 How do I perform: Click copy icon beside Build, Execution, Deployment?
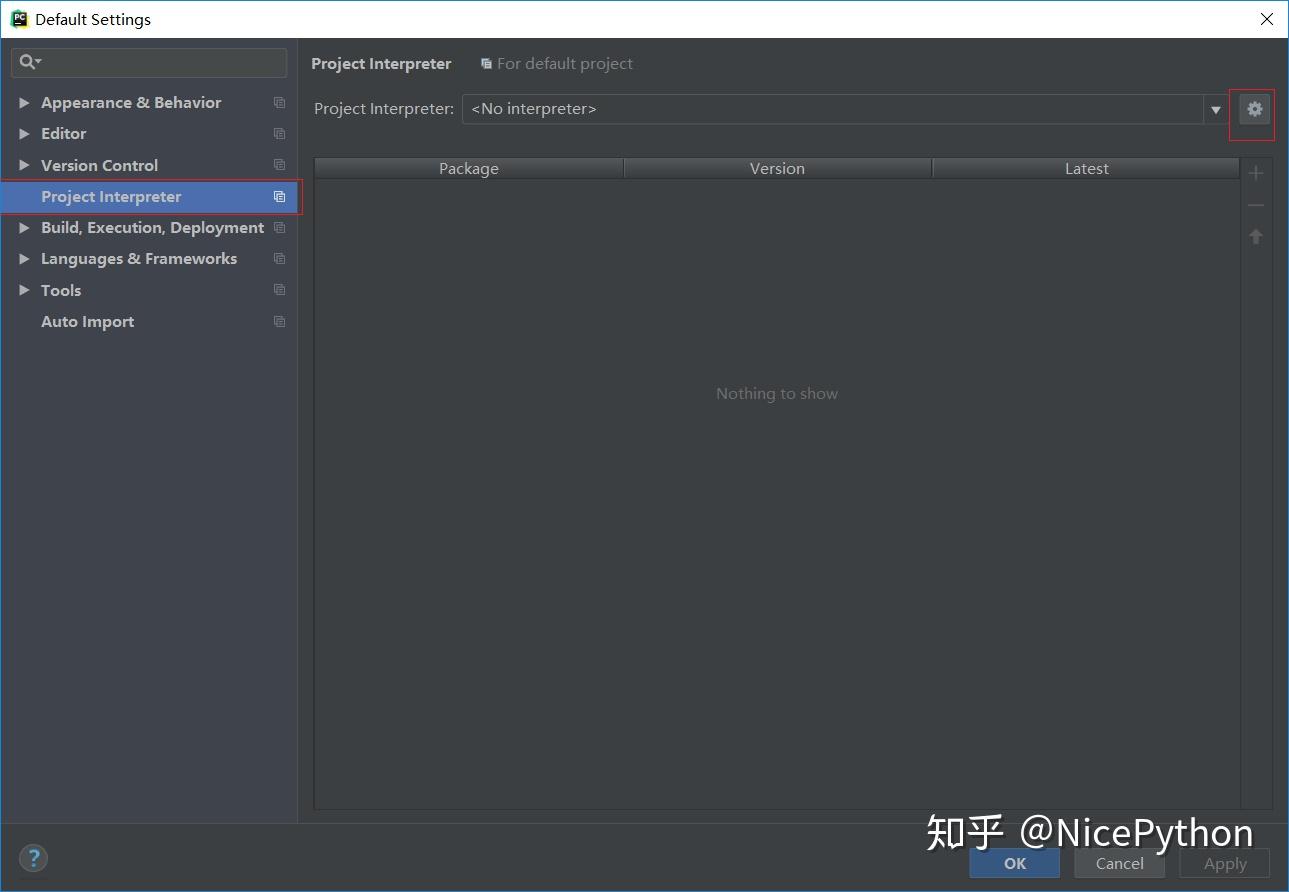coord(279,228)
